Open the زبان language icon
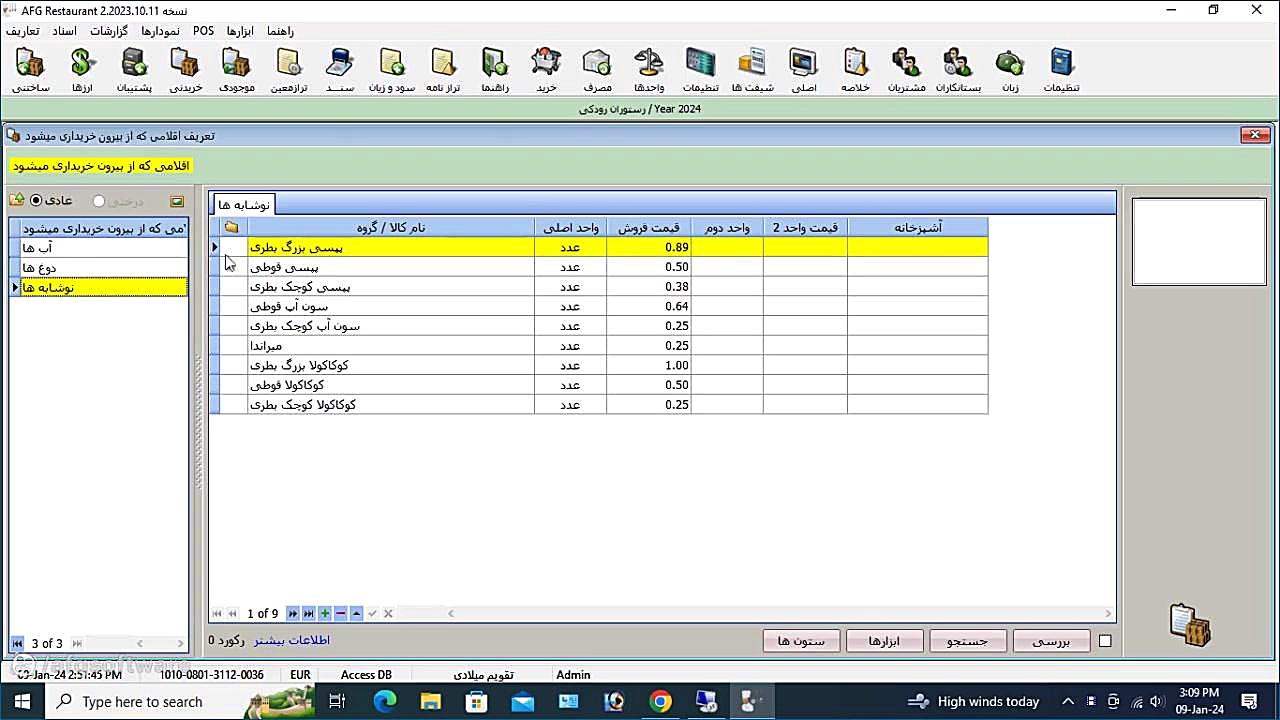Screen dimensions: 1280x720 (x=1010, y=70)
